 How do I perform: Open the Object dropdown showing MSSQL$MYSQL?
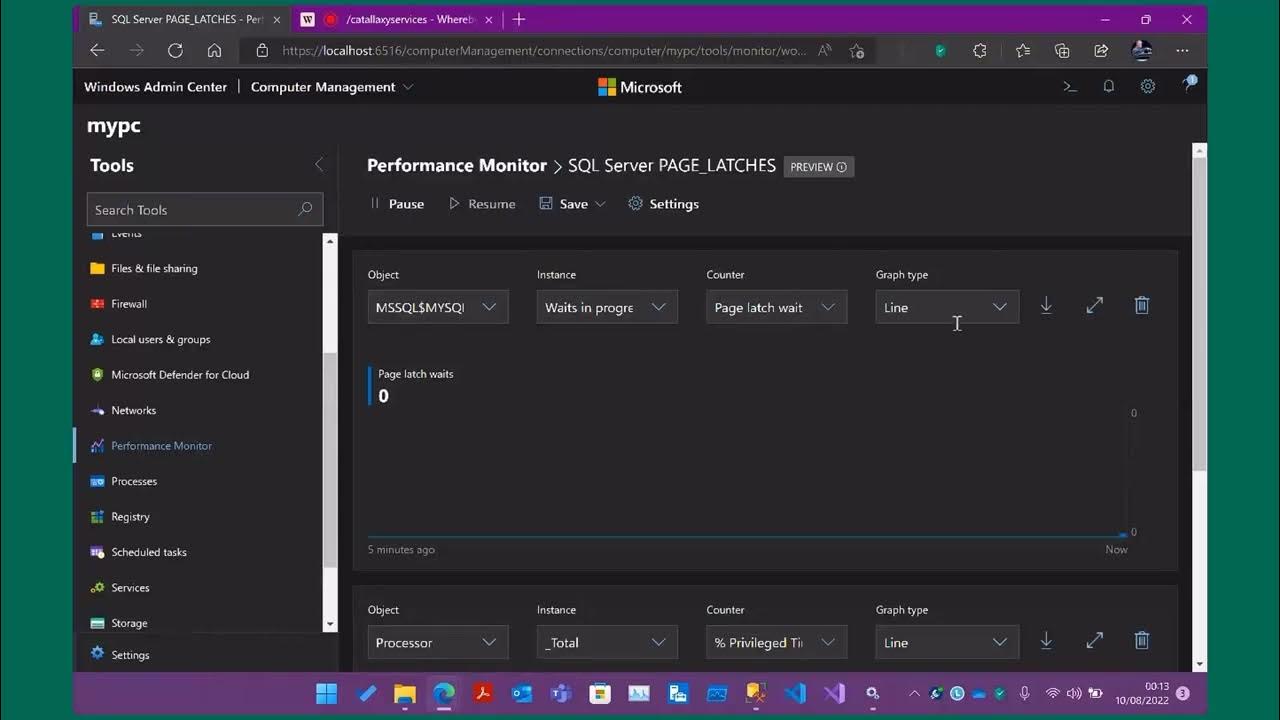[x=438, y=307]
